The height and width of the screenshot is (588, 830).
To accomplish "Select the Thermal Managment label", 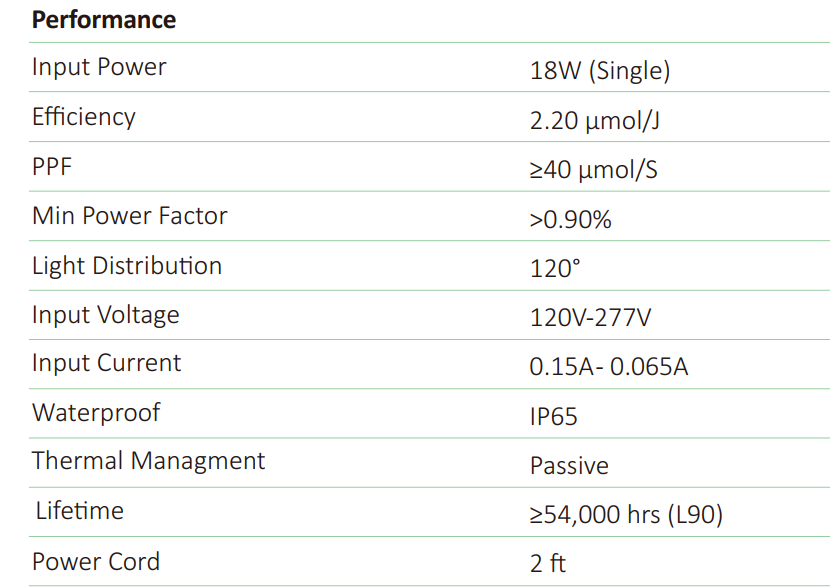I will [149, 461].
